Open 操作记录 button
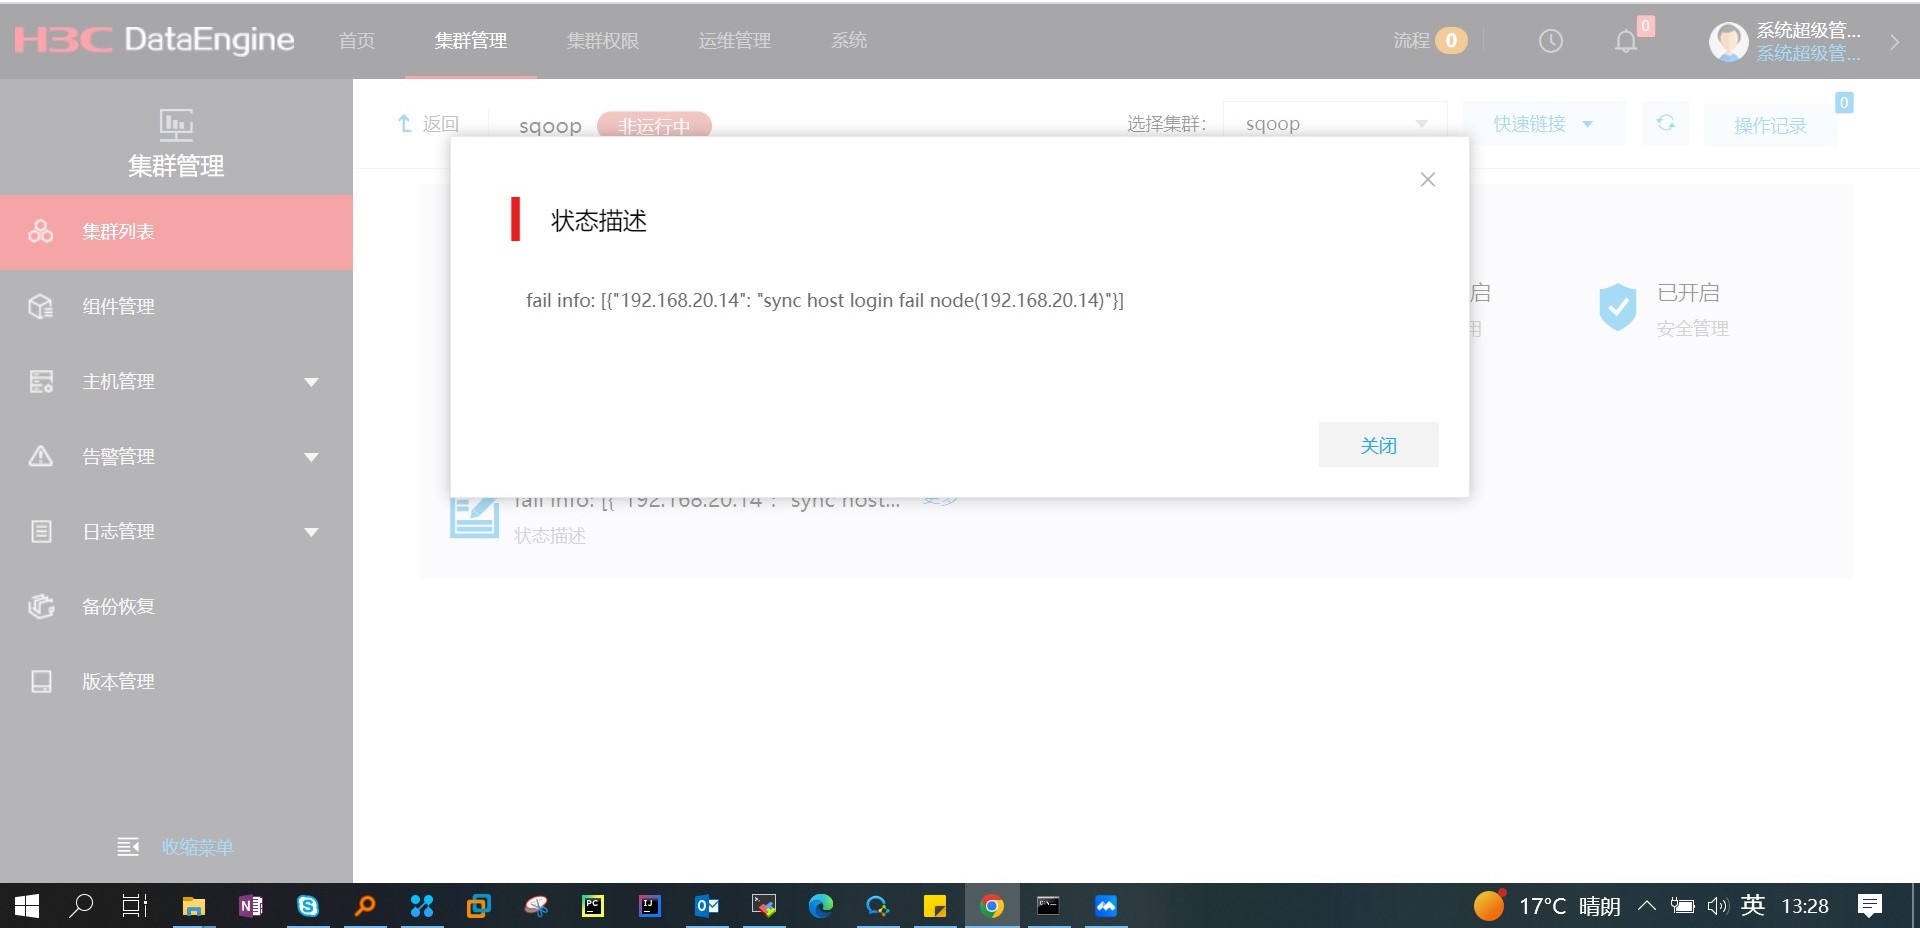 [x=1770, y=125]
